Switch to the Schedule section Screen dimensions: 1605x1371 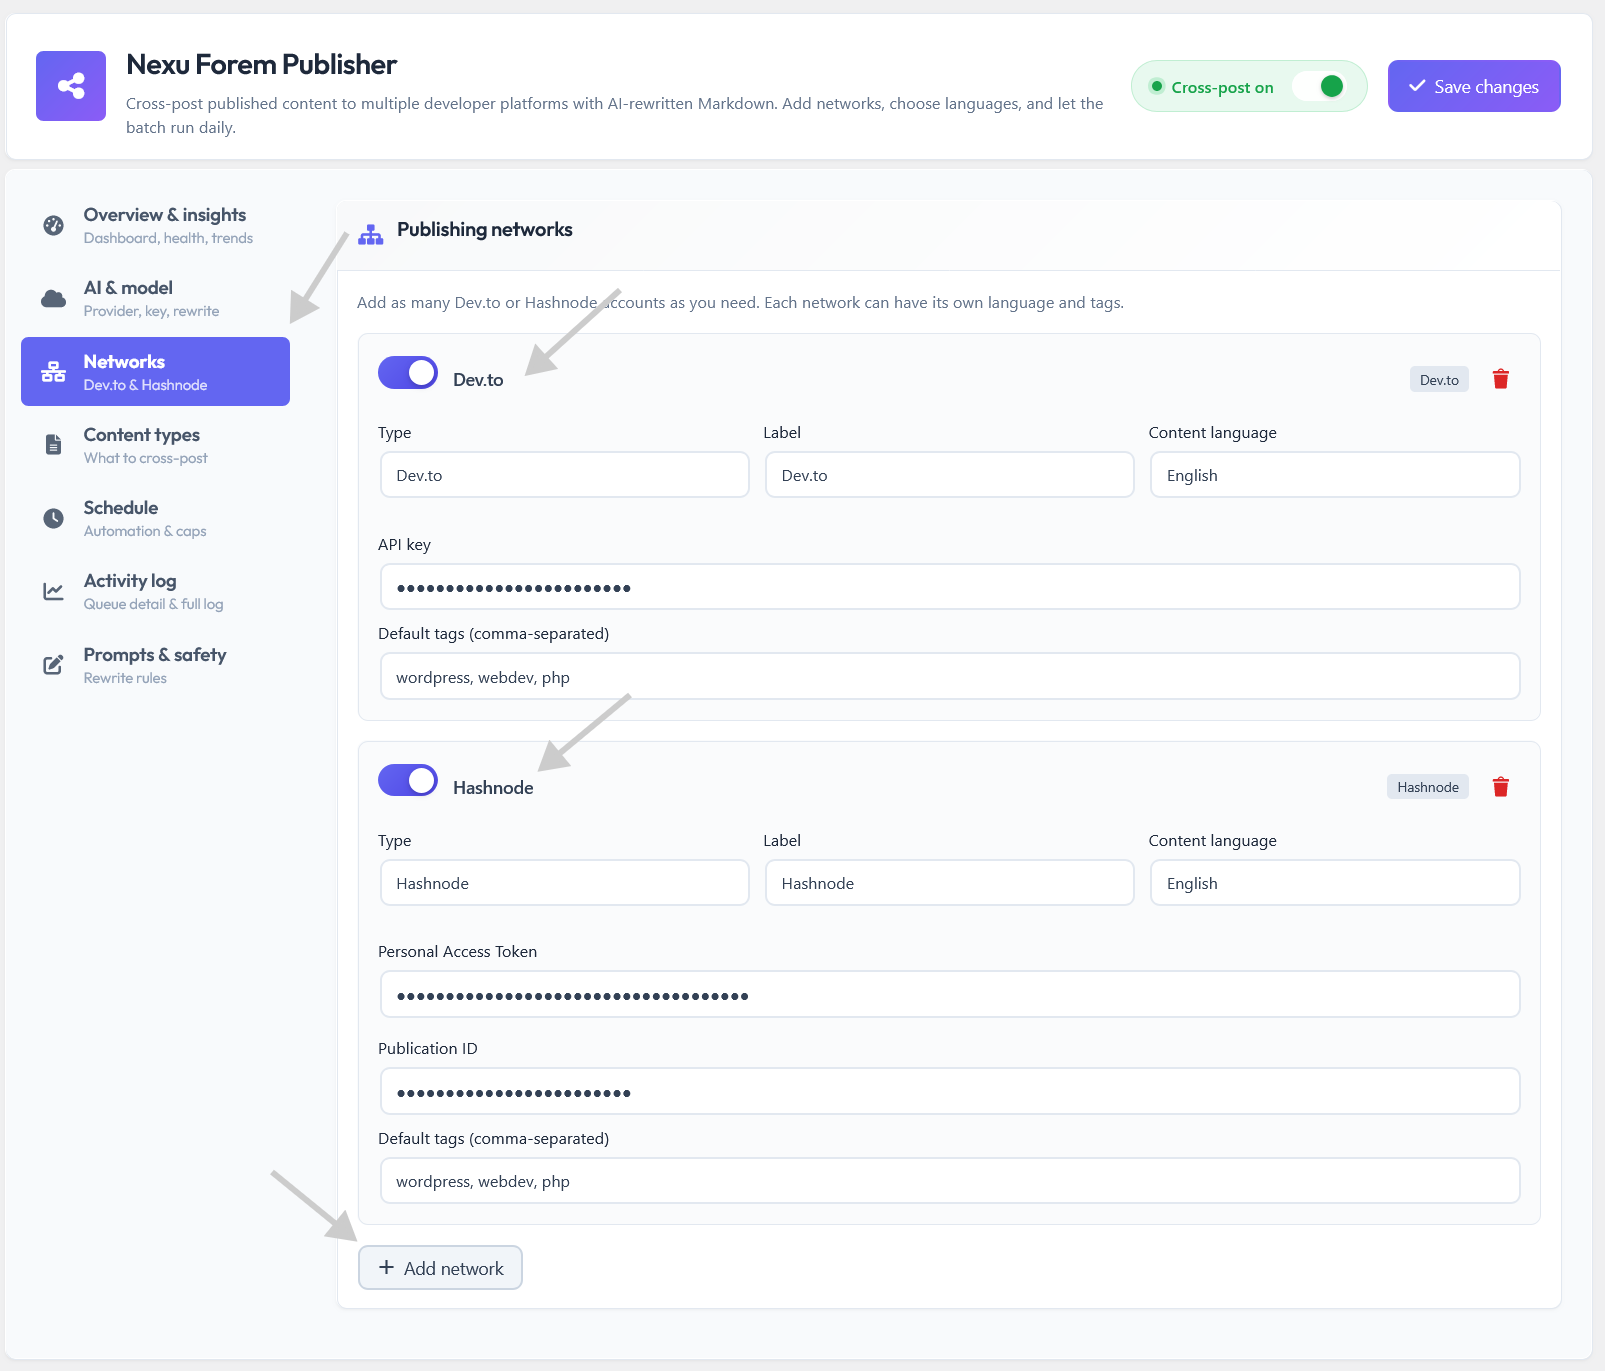155,518
